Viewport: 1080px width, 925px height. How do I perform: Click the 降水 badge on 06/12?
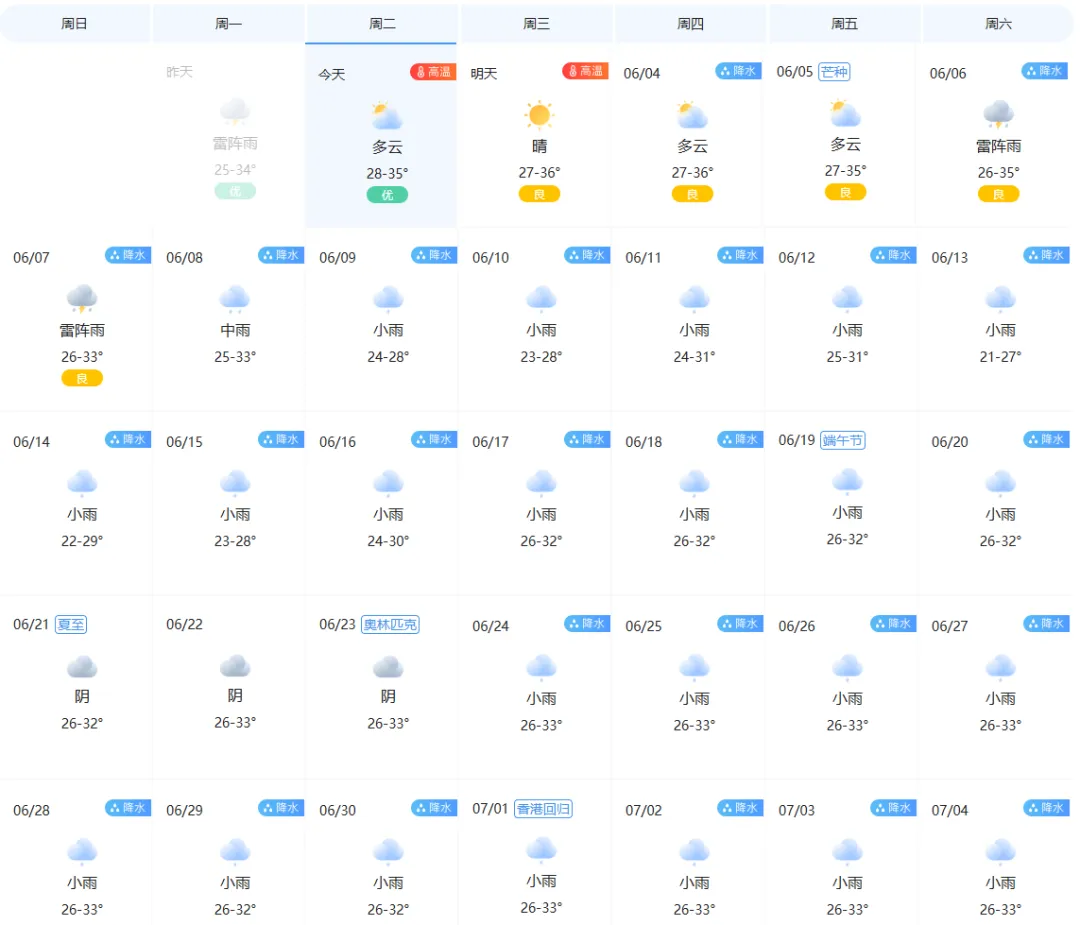pos(893,256)
